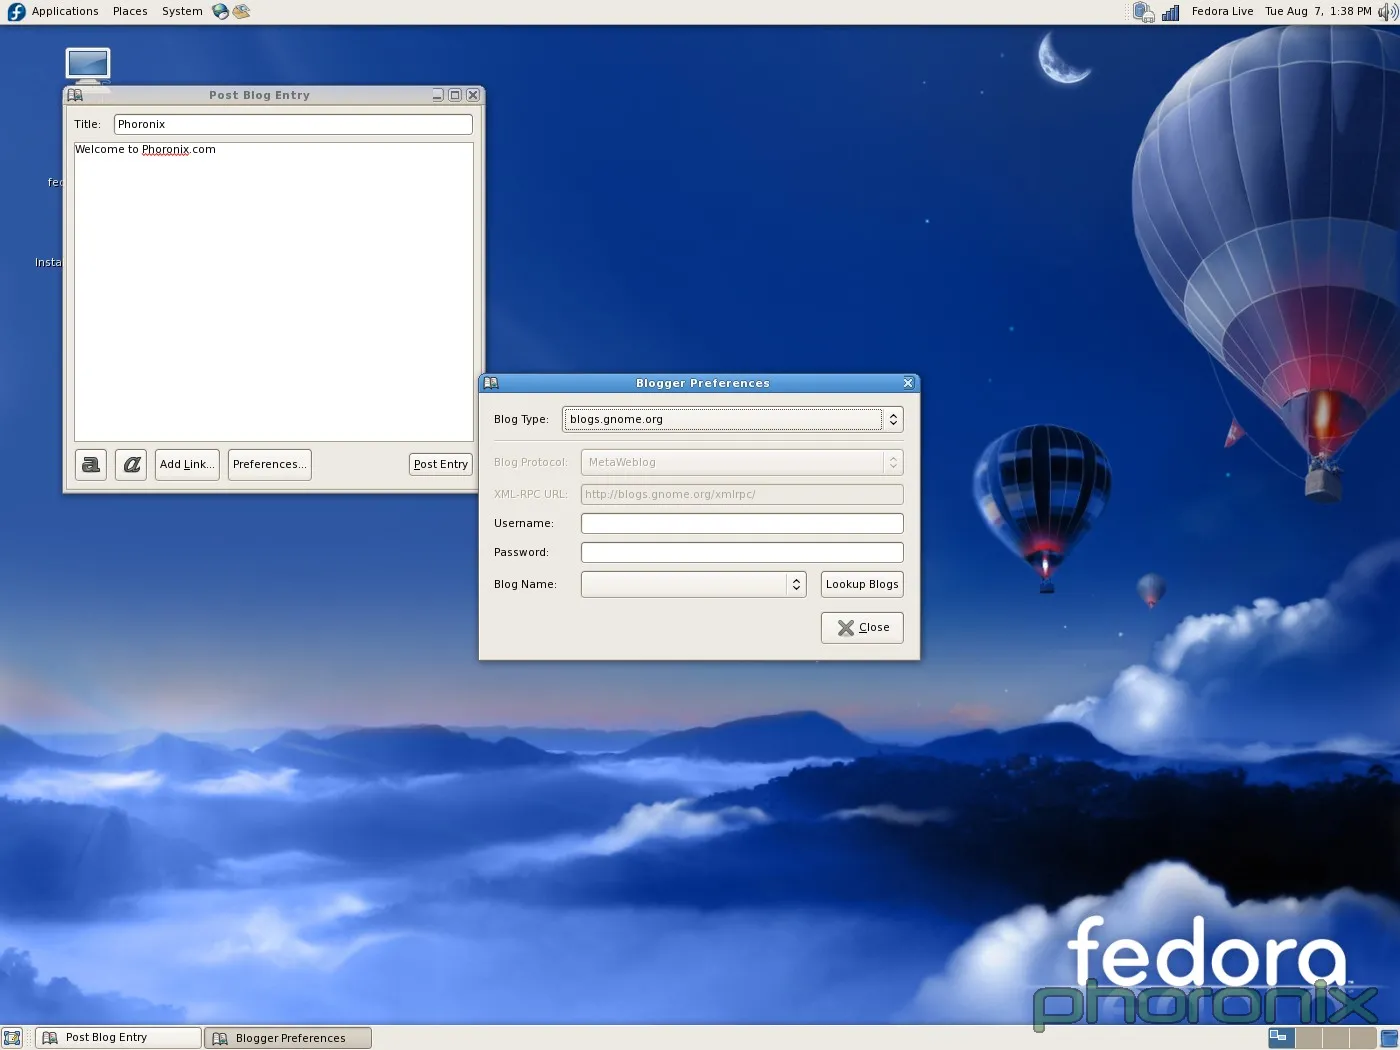
Task: Click the Post Entry button
Action: (x=441, y=464)
